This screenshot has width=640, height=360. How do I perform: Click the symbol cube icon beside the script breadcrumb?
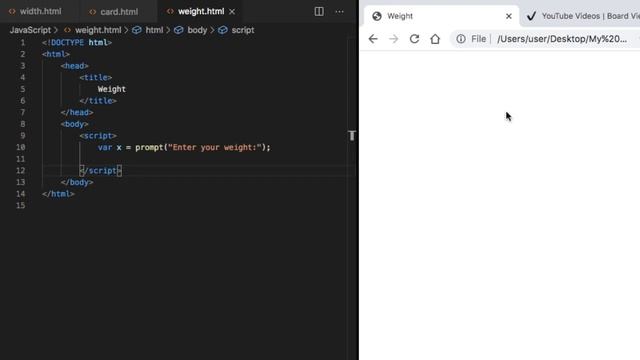point(222,30)
